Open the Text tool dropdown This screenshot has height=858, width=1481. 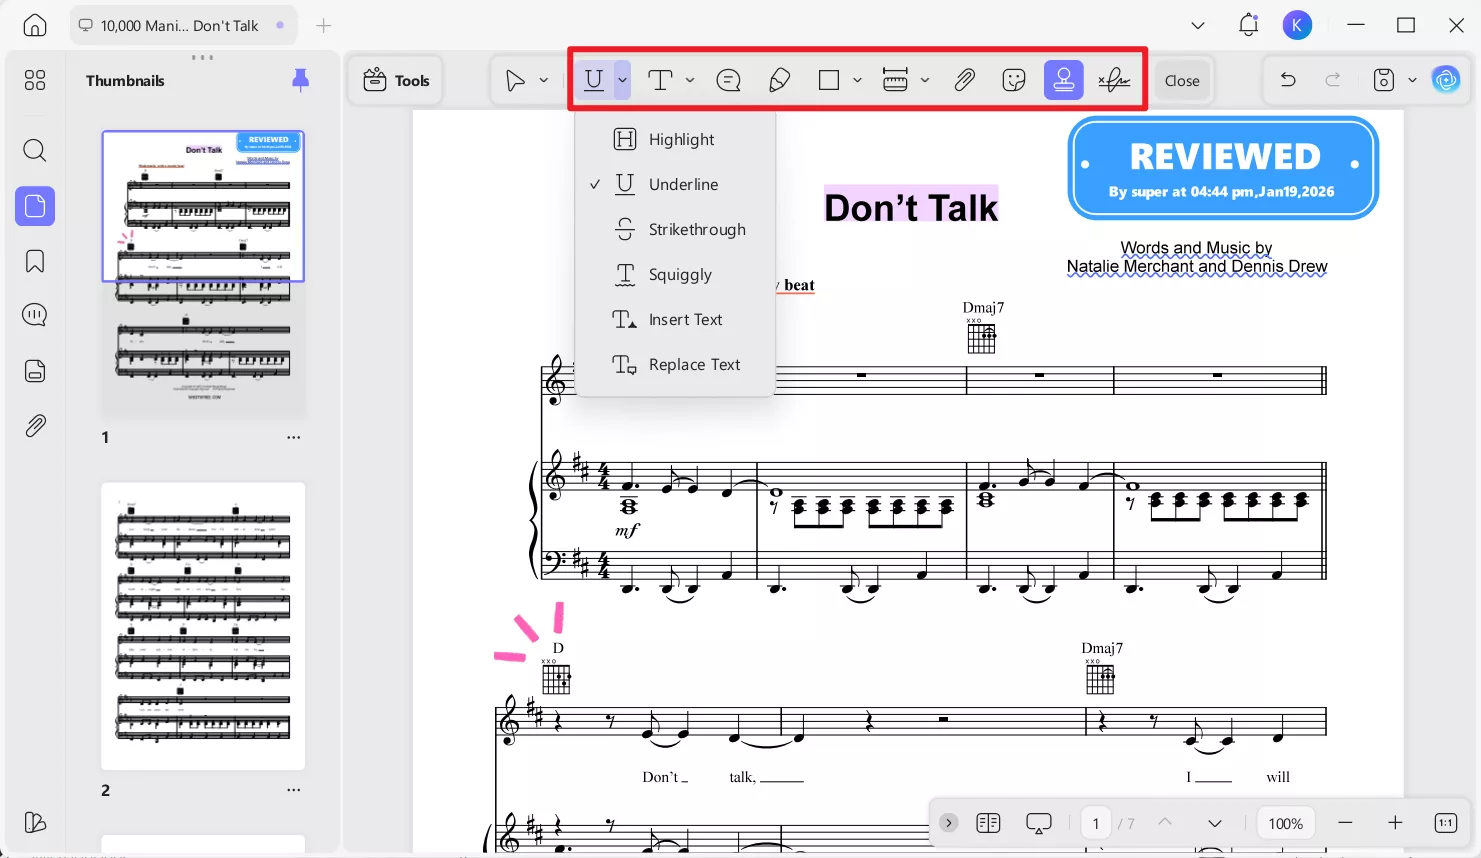[690, 80]
